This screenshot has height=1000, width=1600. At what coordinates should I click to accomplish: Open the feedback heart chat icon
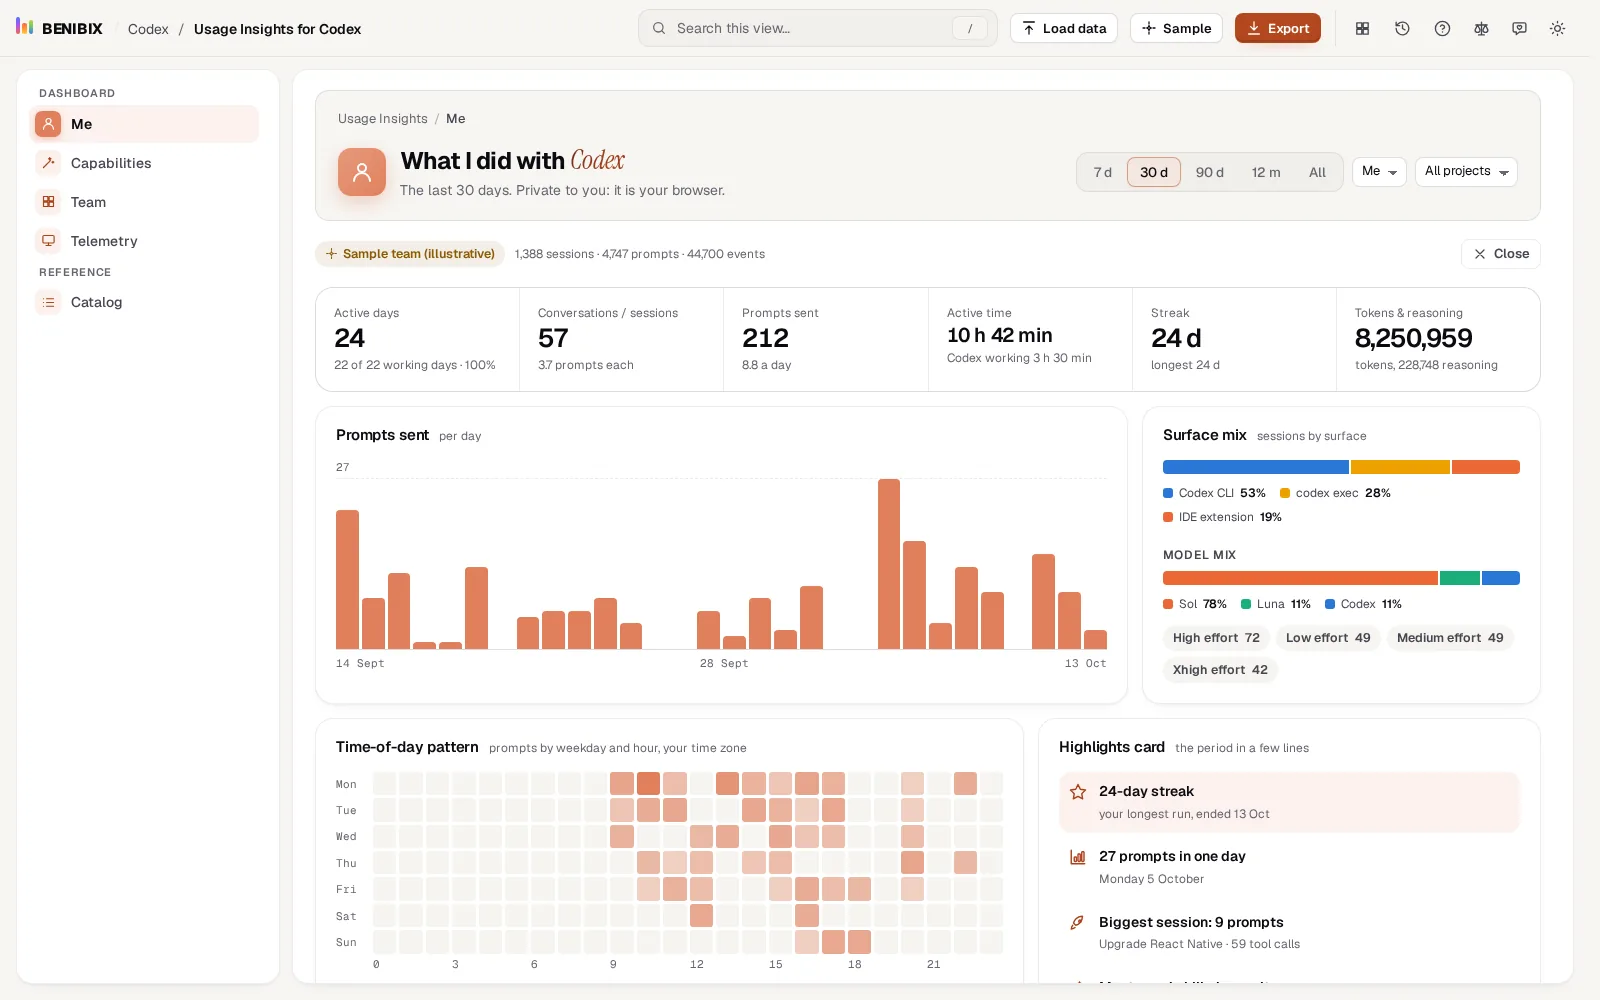1519,29
